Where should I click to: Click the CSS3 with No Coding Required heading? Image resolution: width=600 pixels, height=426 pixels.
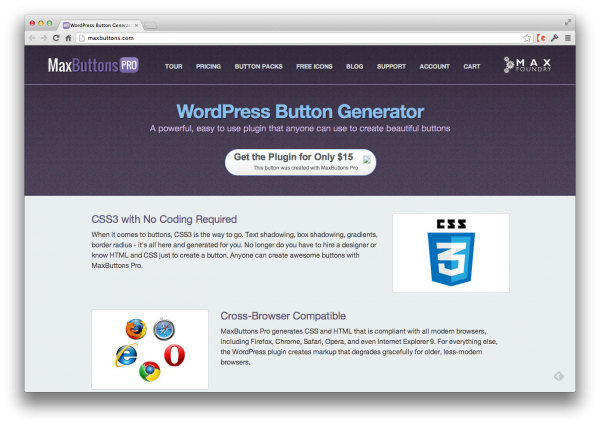pyautogui.click(x=164, y=219)
